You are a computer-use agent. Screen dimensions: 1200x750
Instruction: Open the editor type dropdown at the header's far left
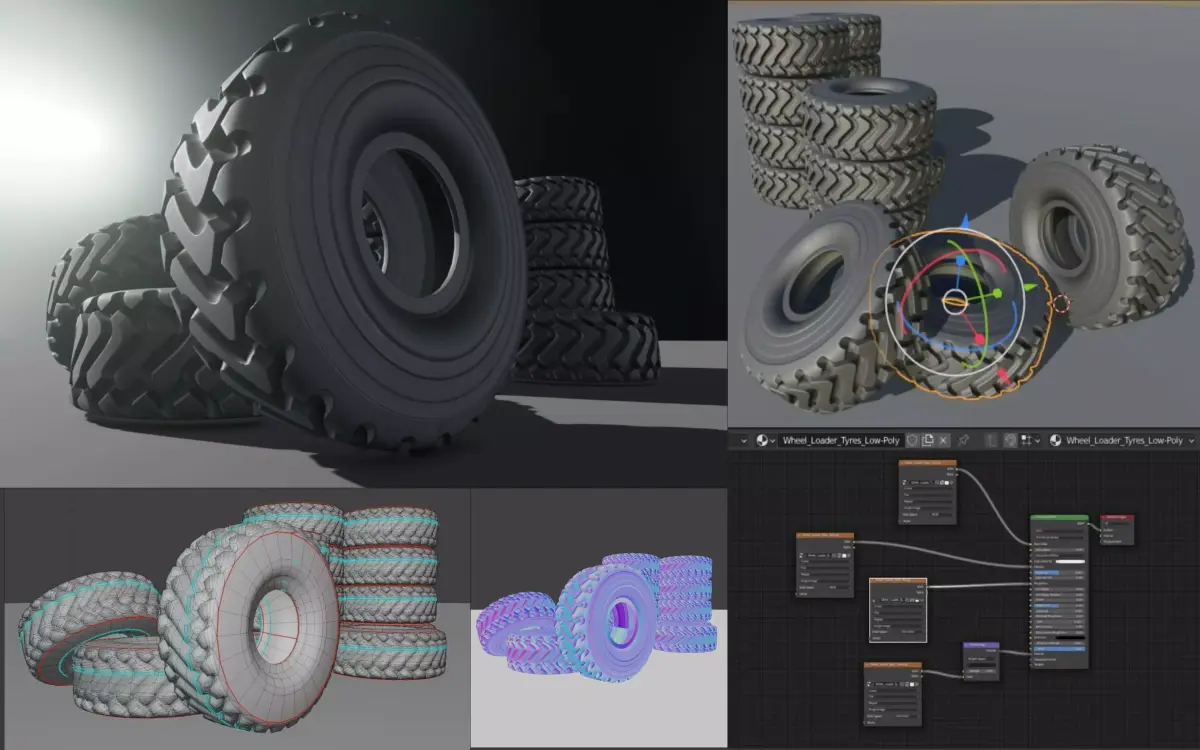(742, 441)
